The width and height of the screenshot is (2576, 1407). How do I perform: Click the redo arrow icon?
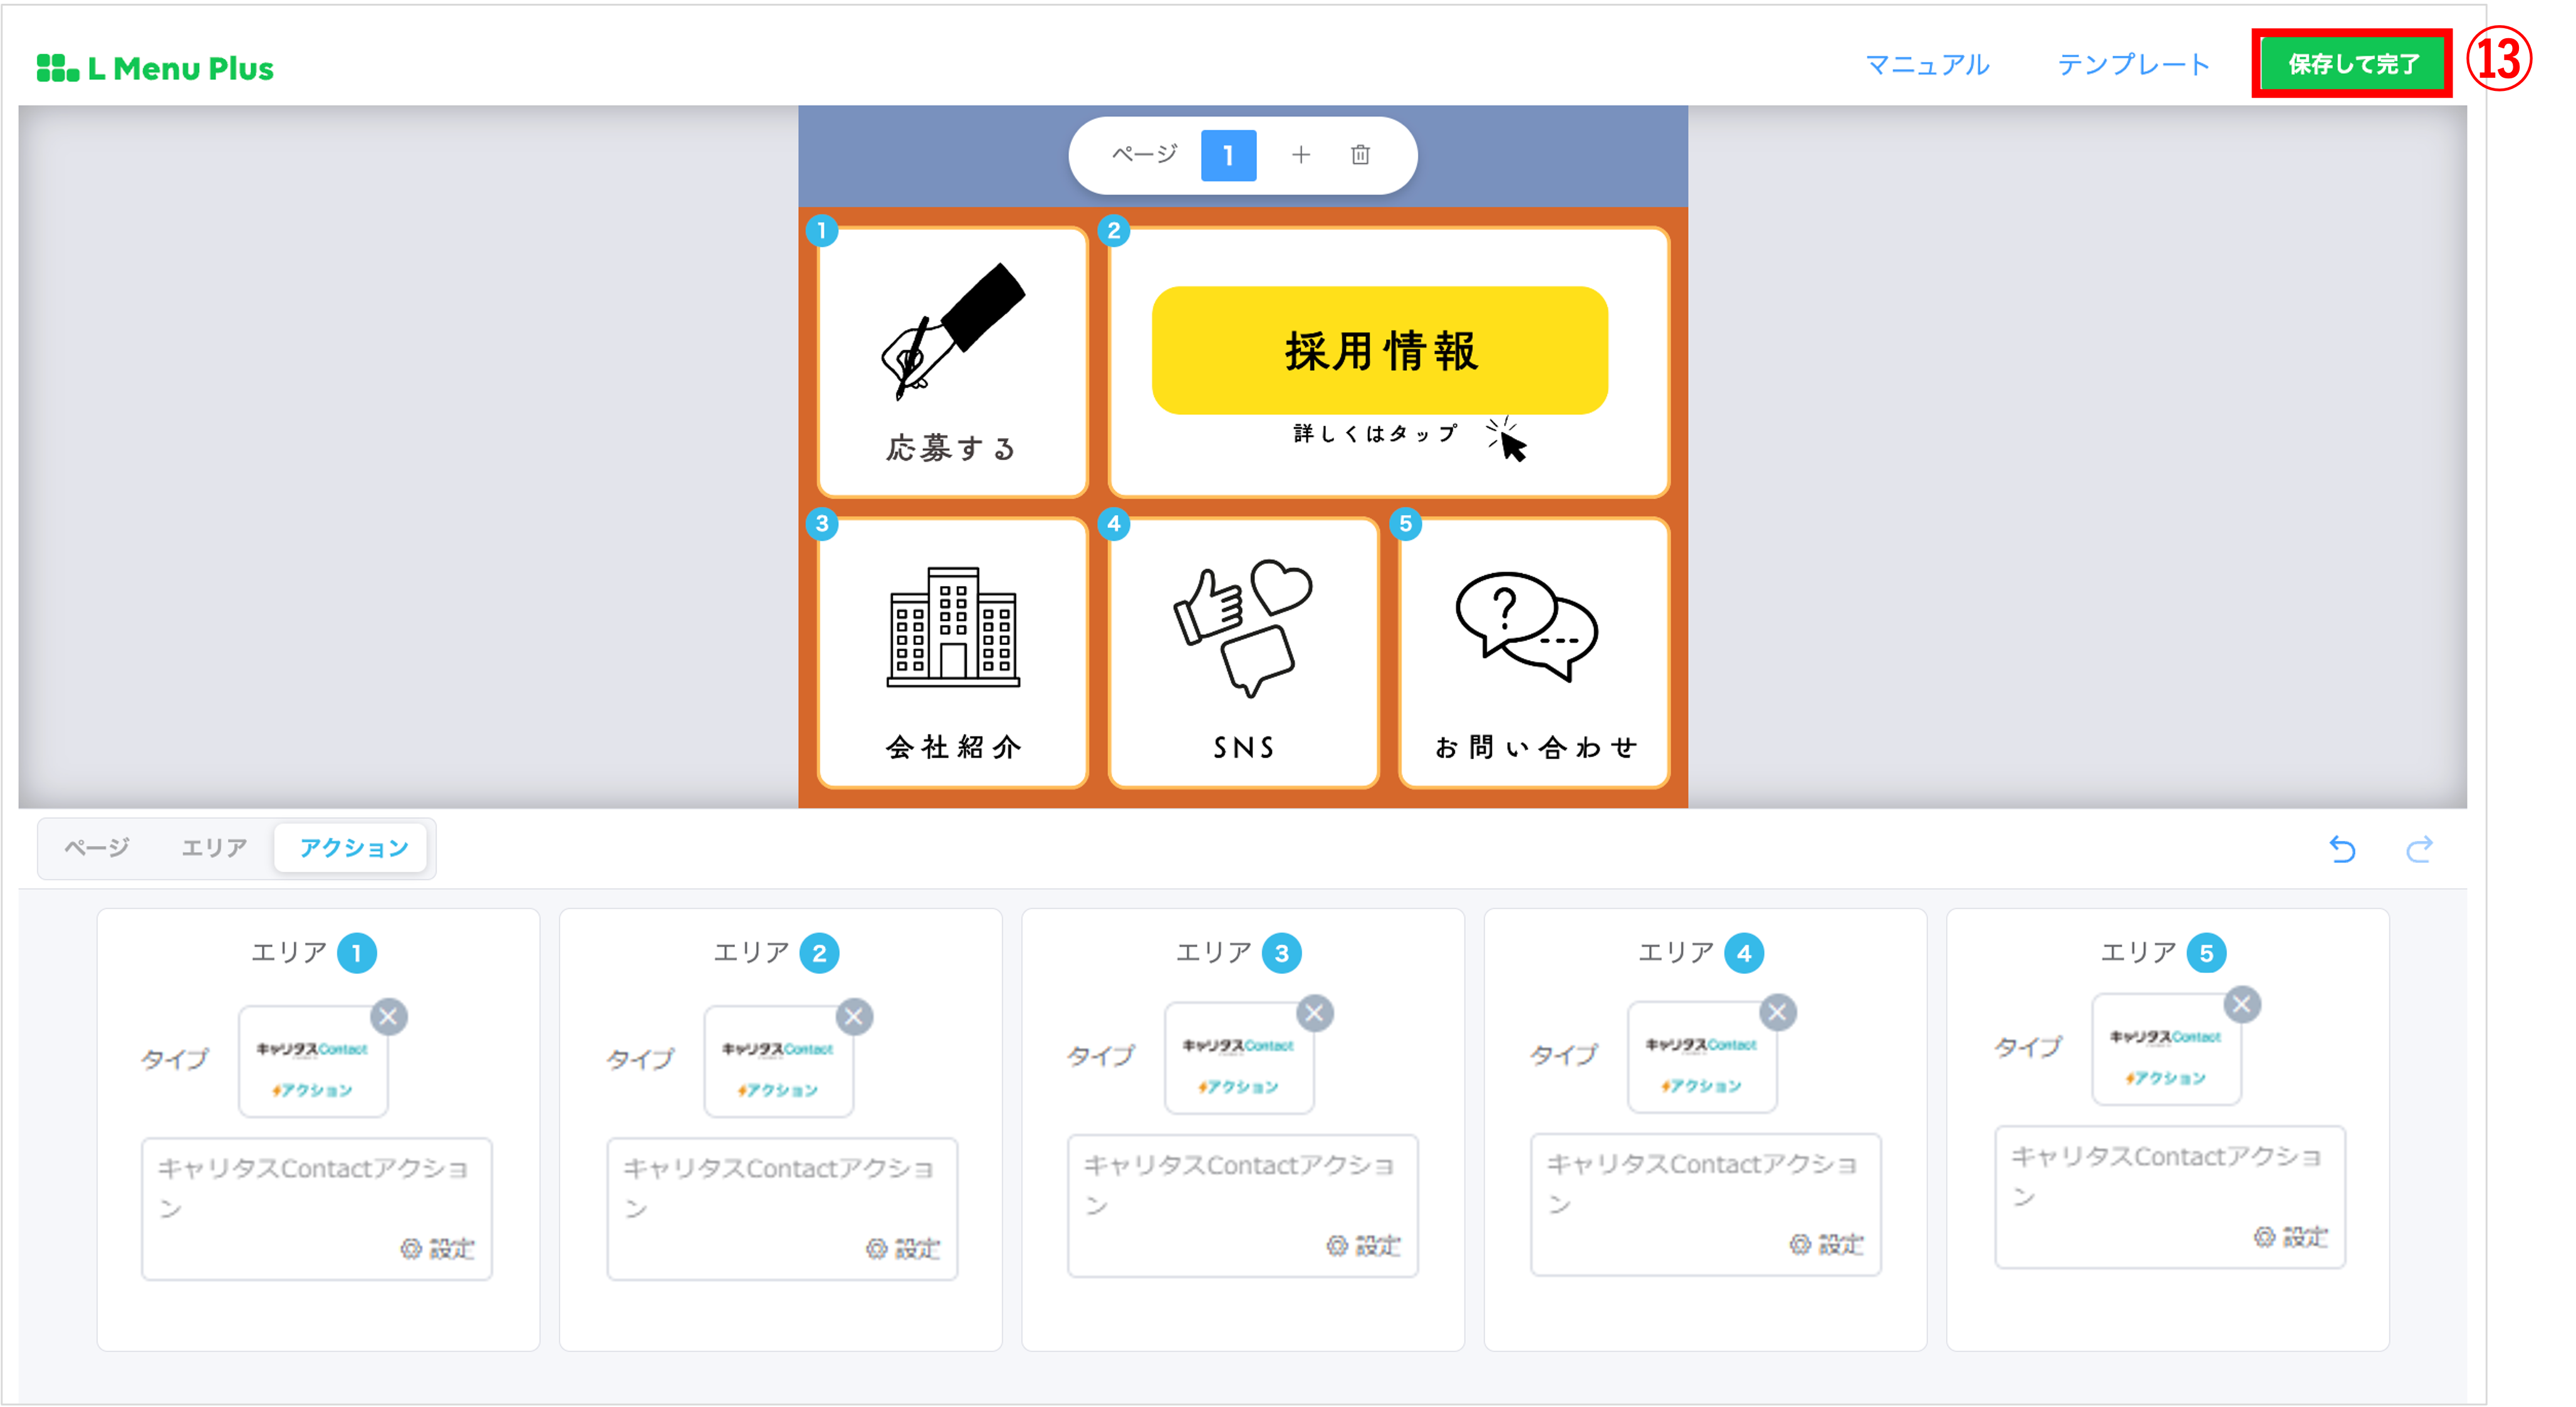coord(2419,849)
